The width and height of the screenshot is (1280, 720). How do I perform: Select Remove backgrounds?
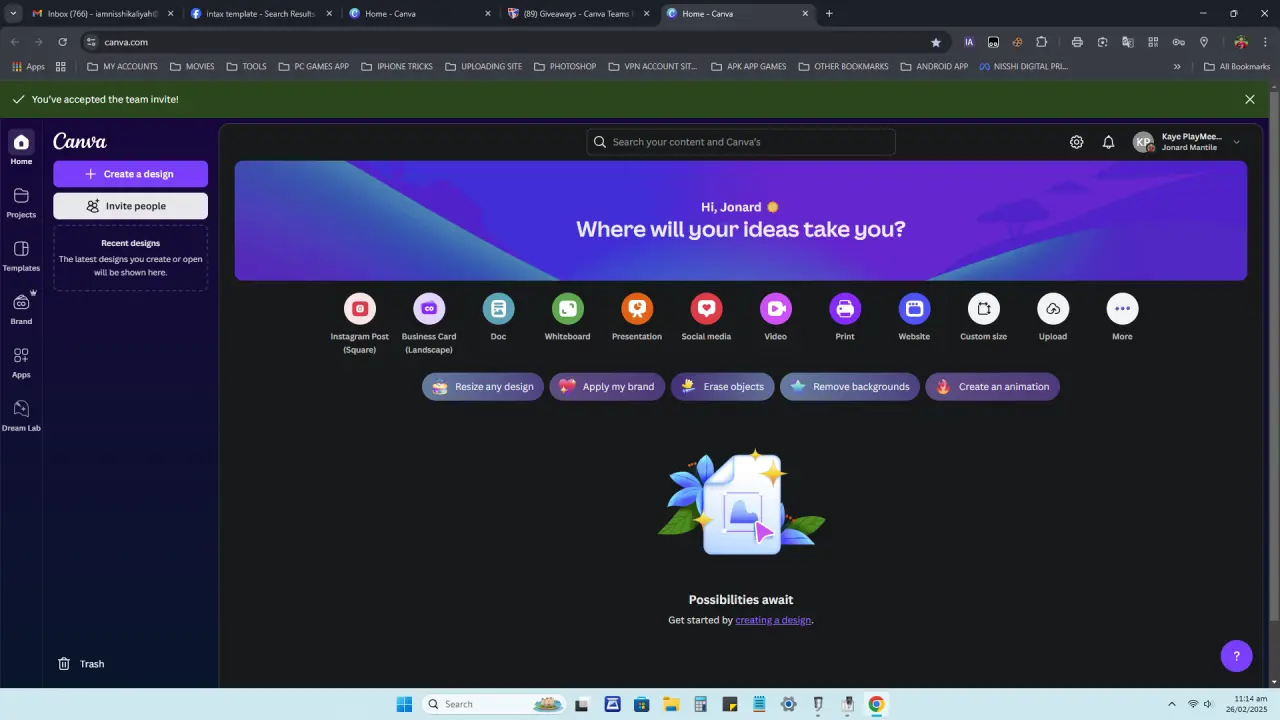click(x=850, y=387)
